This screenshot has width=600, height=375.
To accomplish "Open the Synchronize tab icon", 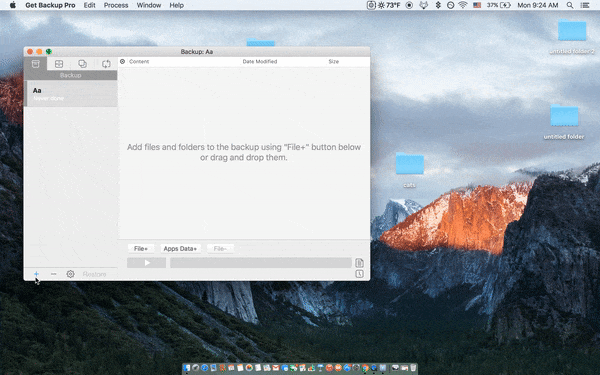I will click(x=106, y=64).
